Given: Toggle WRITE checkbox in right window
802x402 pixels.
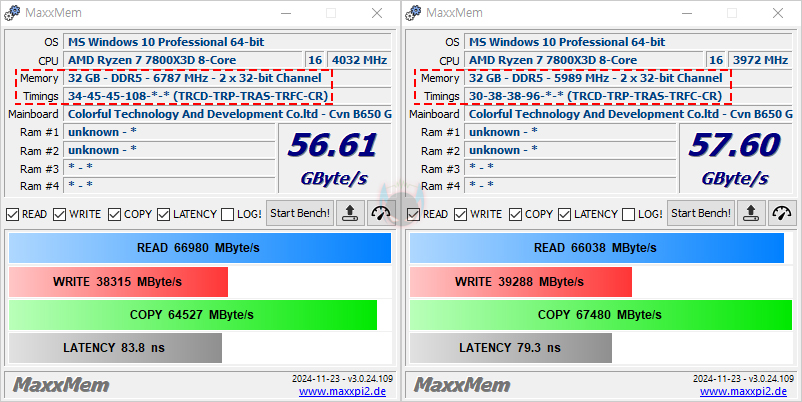Looking at the screenshot, I should pyautogui.click(x=460, y=214).
